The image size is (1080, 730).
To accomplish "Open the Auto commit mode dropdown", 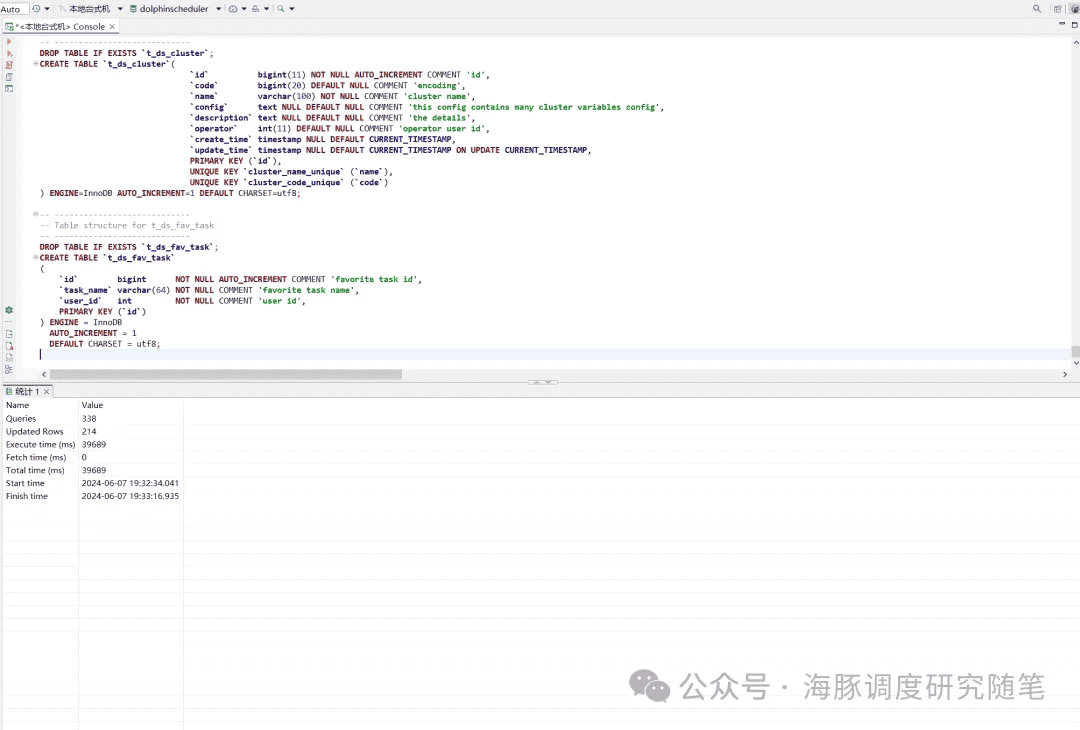I will coord(14,9).
